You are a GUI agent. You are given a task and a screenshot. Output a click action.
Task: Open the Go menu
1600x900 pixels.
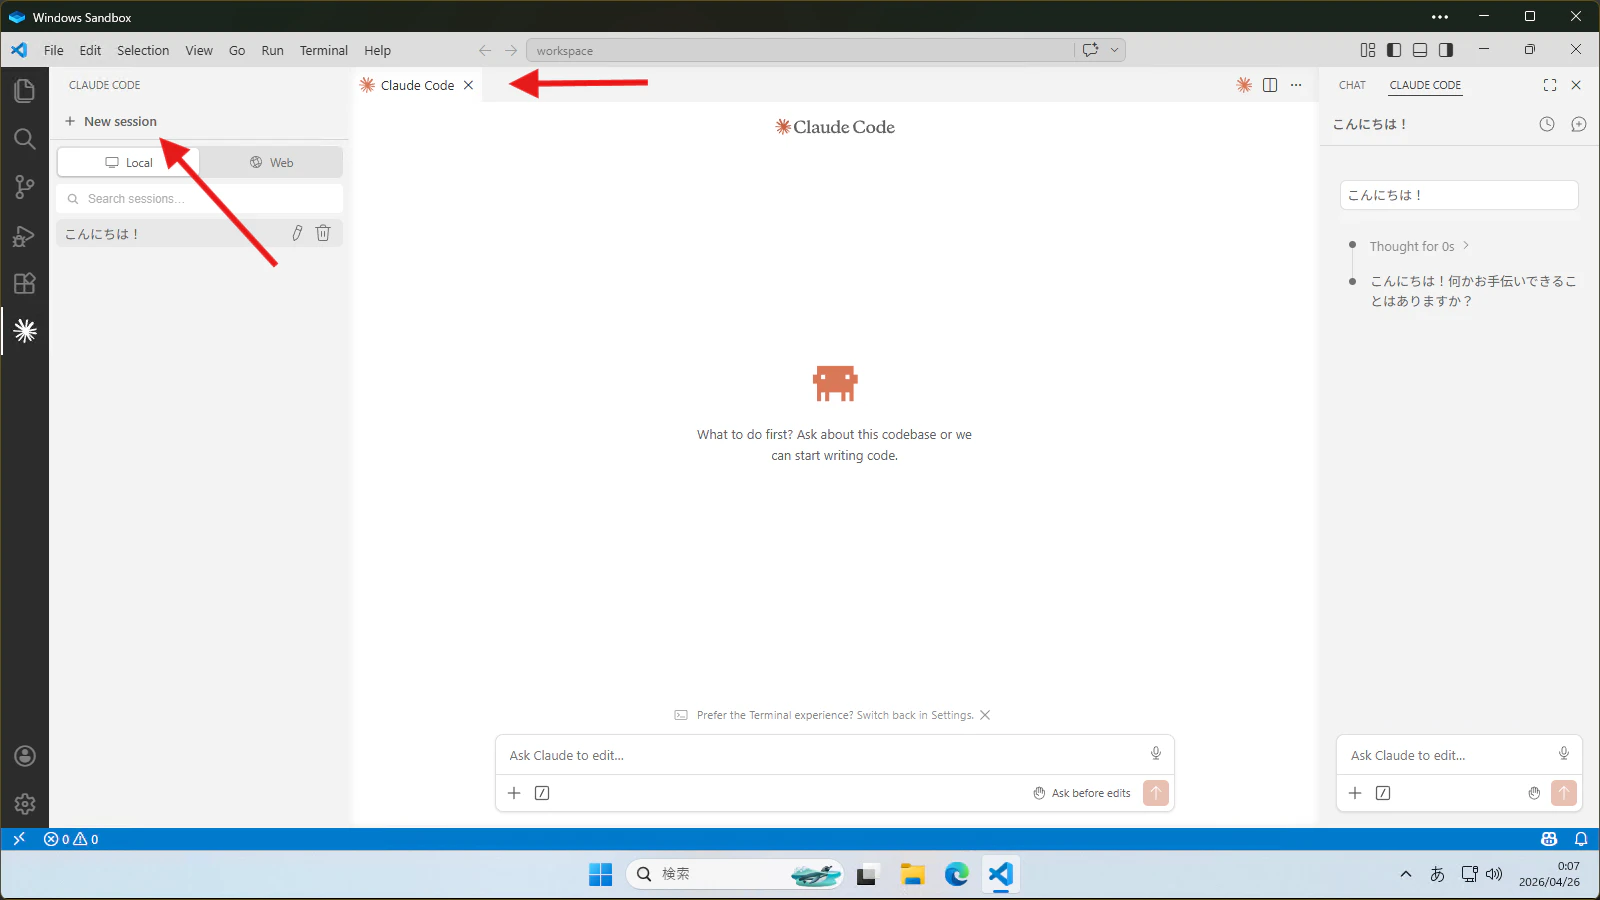237,50
